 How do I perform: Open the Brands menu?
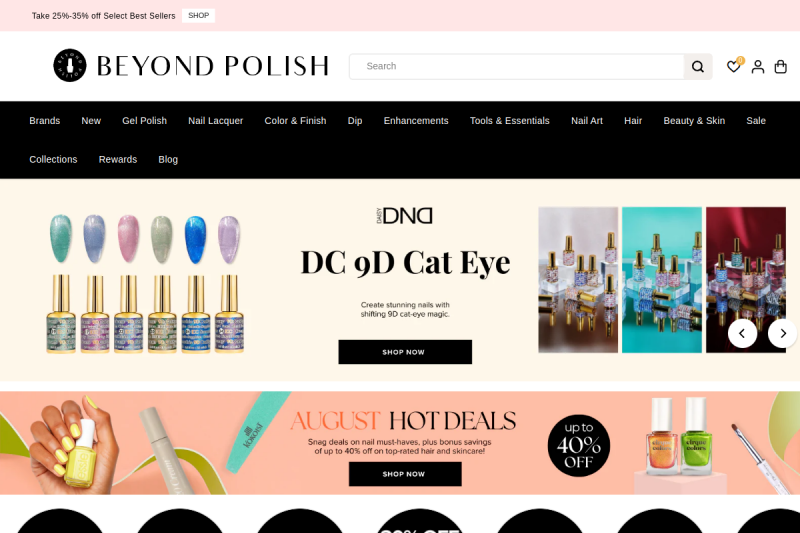coord(44,121)
